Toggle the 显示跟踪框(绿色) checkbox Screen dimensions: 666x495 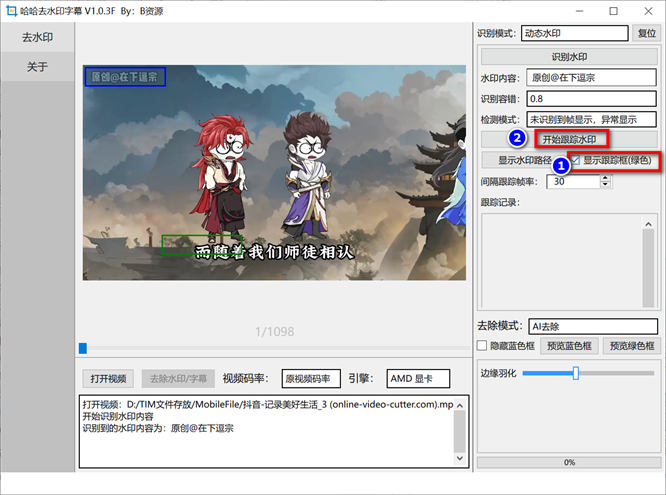pyautogui.click(x=576, y=160)
